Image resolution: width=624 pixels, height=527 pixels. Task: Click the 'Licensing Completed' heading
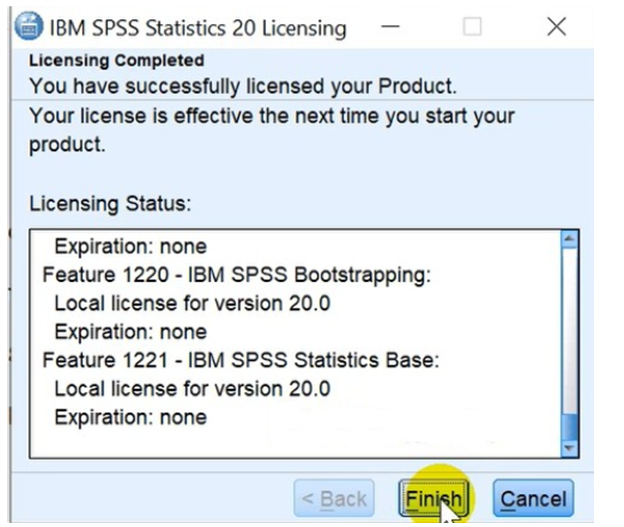[117, 61]
